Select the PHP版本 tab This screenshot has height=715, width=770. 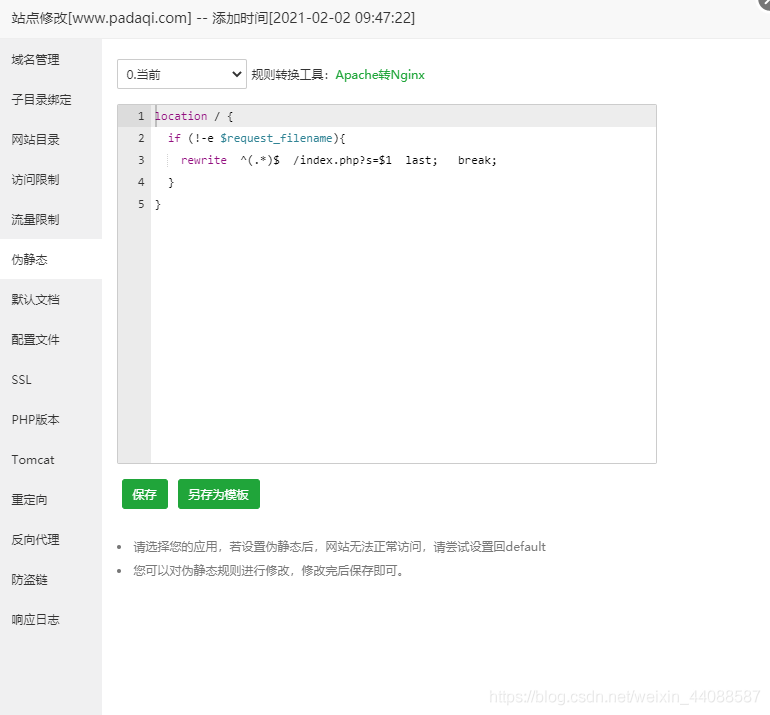36,420
